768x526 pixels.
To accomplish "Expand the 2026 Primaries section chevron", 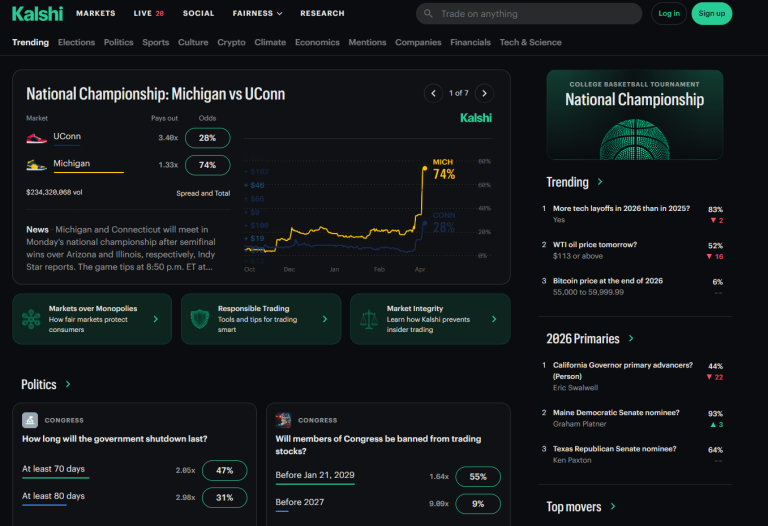I will (631, 339).
